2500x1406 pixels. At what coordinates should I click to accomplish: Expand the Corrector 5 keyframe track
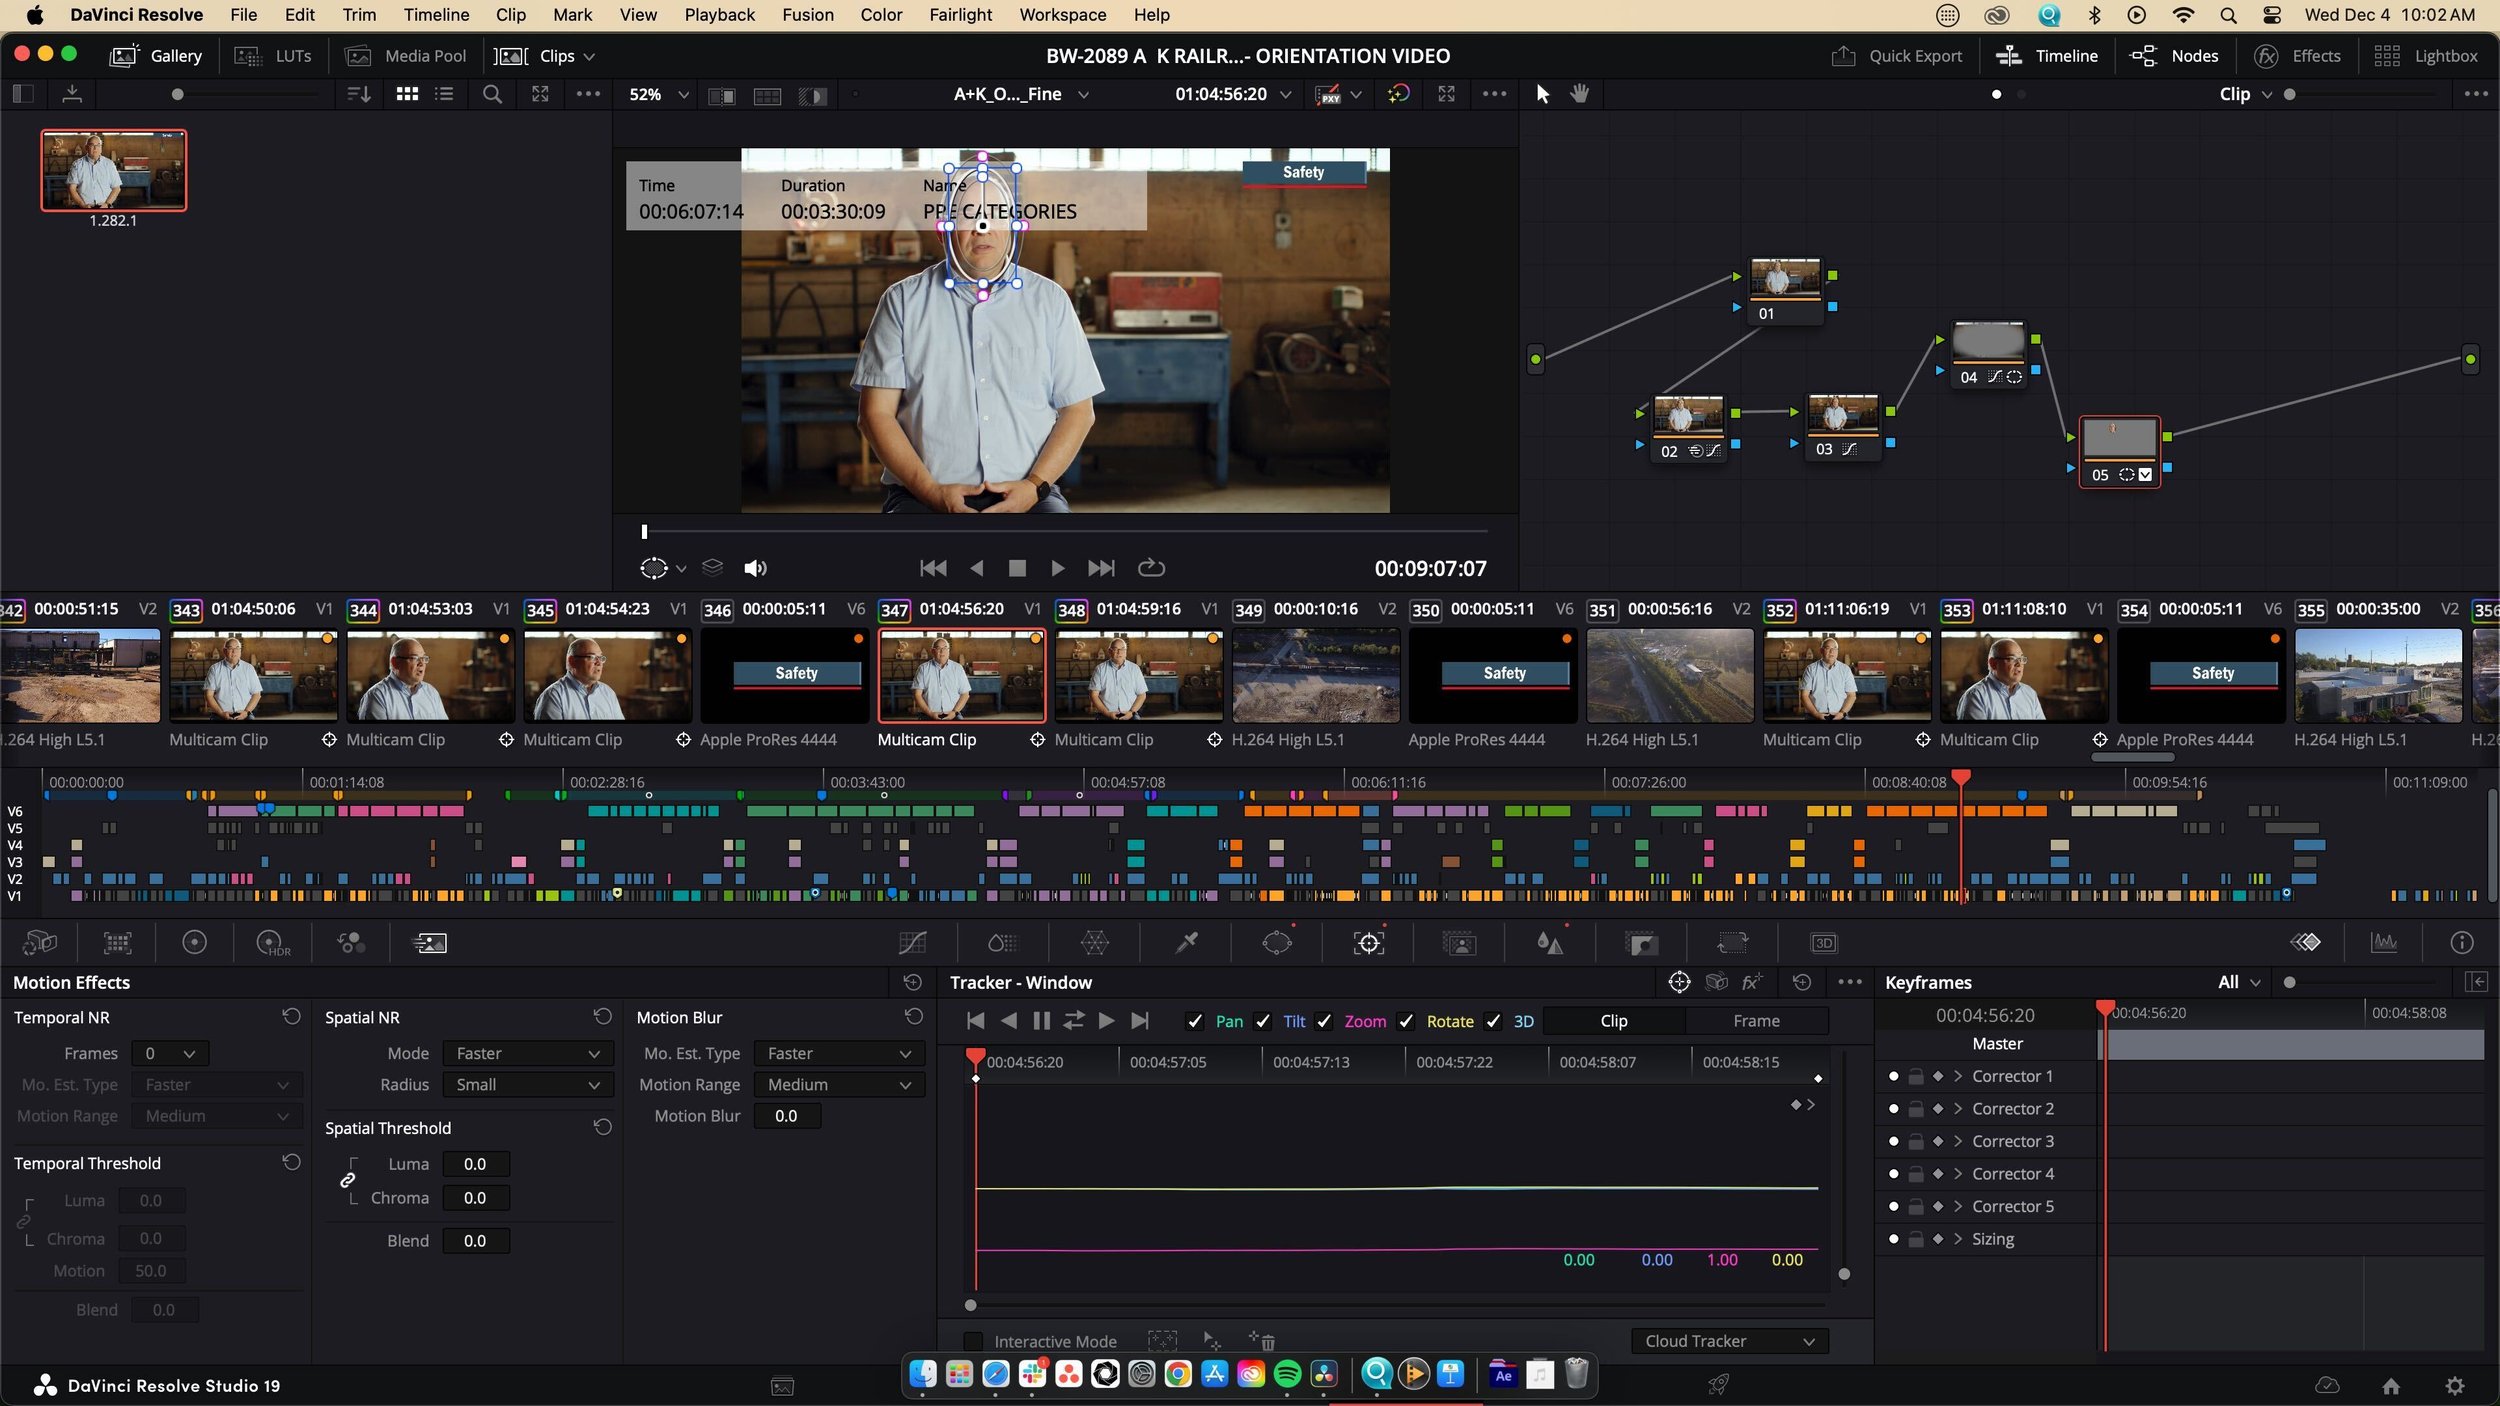1958,1206
